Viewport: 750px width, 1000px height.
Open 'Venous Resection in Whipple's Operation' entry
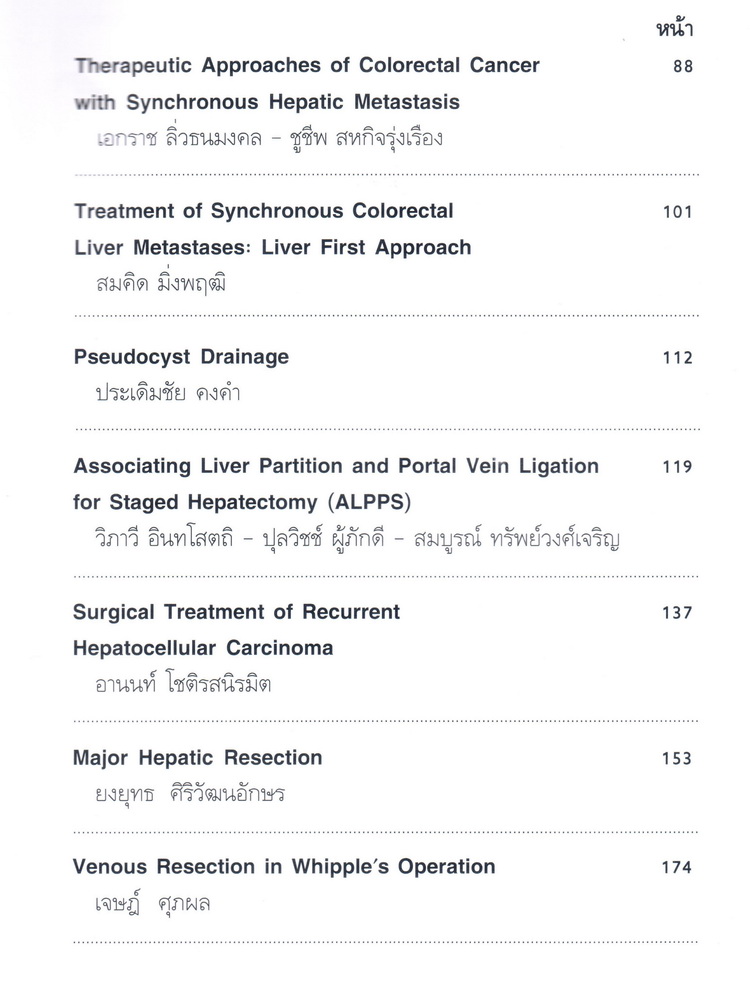click(284, 867)
